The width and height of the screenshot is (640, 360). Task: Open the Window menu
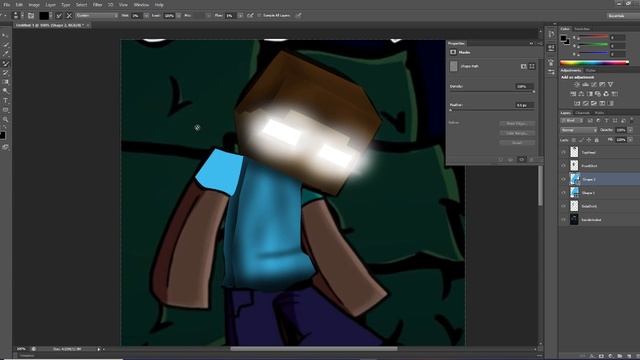(141, 5)
